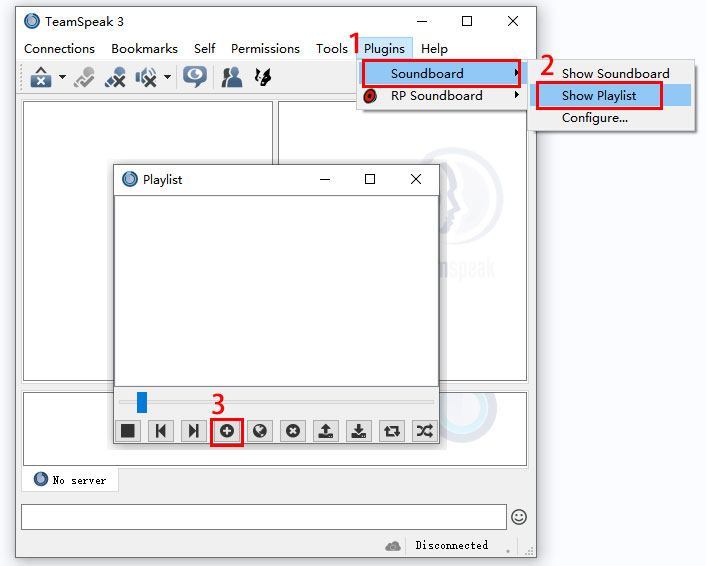The height and width of the screenshot is (566, 706).
Task: Select the No server chat tab
Action: tap(70, 480)
